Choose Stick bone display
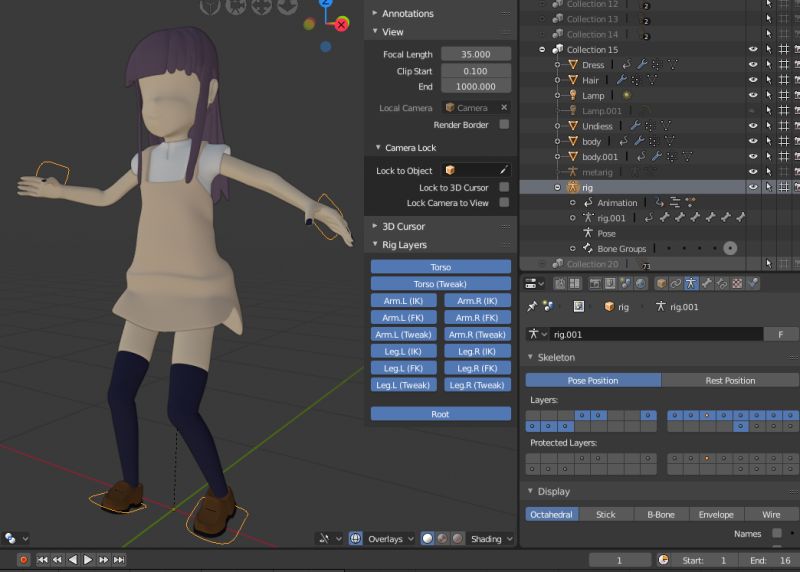800x572 pixels. click(606, 514)
